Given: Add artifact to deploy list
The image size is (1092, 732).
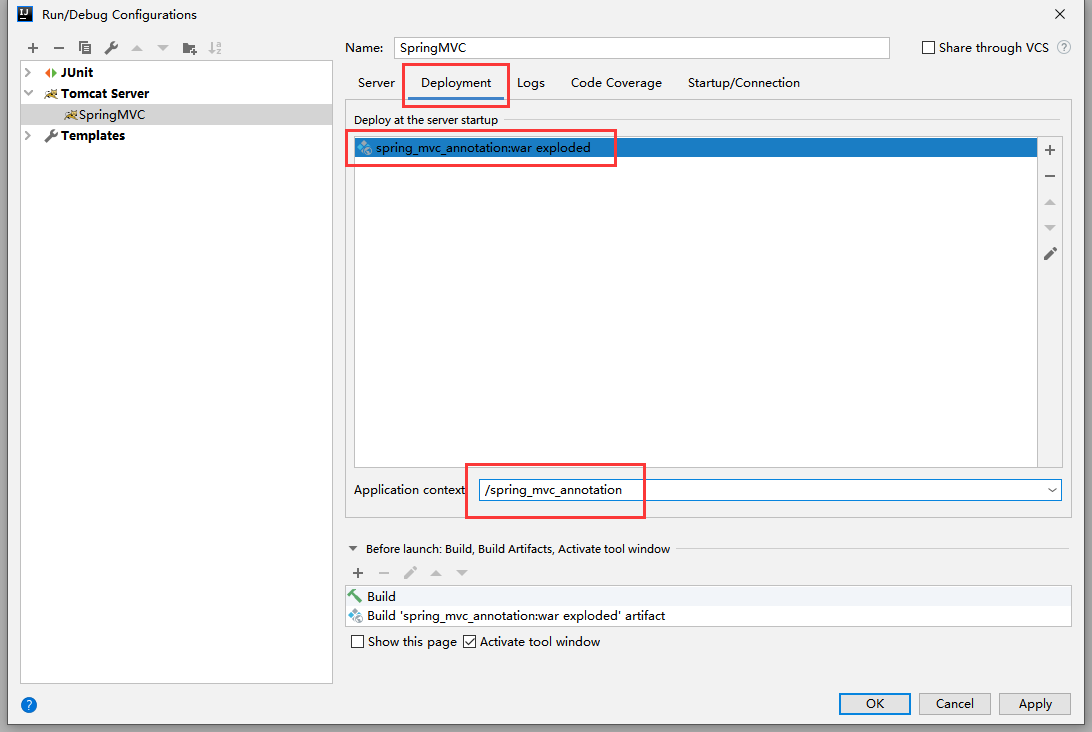Looking at the screenshot, I should 1050,150.
